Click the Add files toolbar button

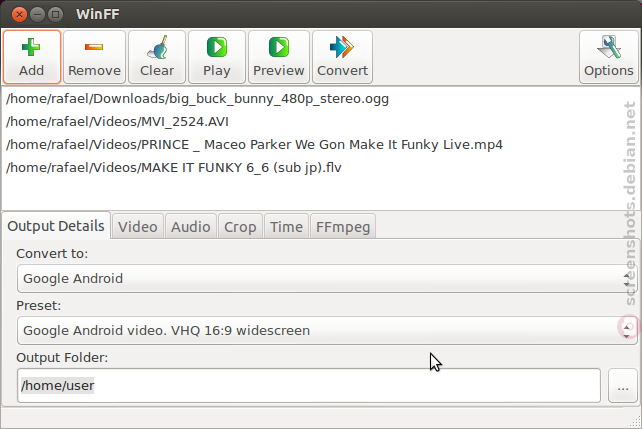pyautogui.click(x=32, y=57)
